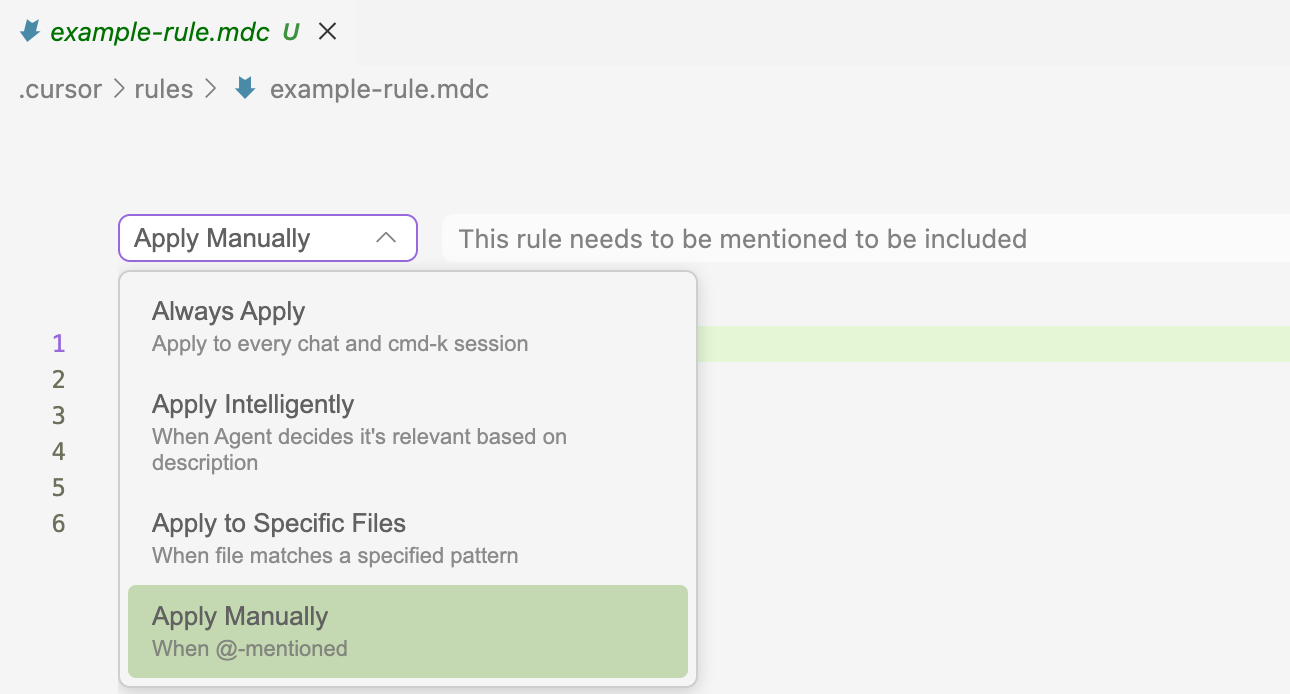Open .cursor in the breadcrumb path
1290x694 pixels.
point(60,89)
